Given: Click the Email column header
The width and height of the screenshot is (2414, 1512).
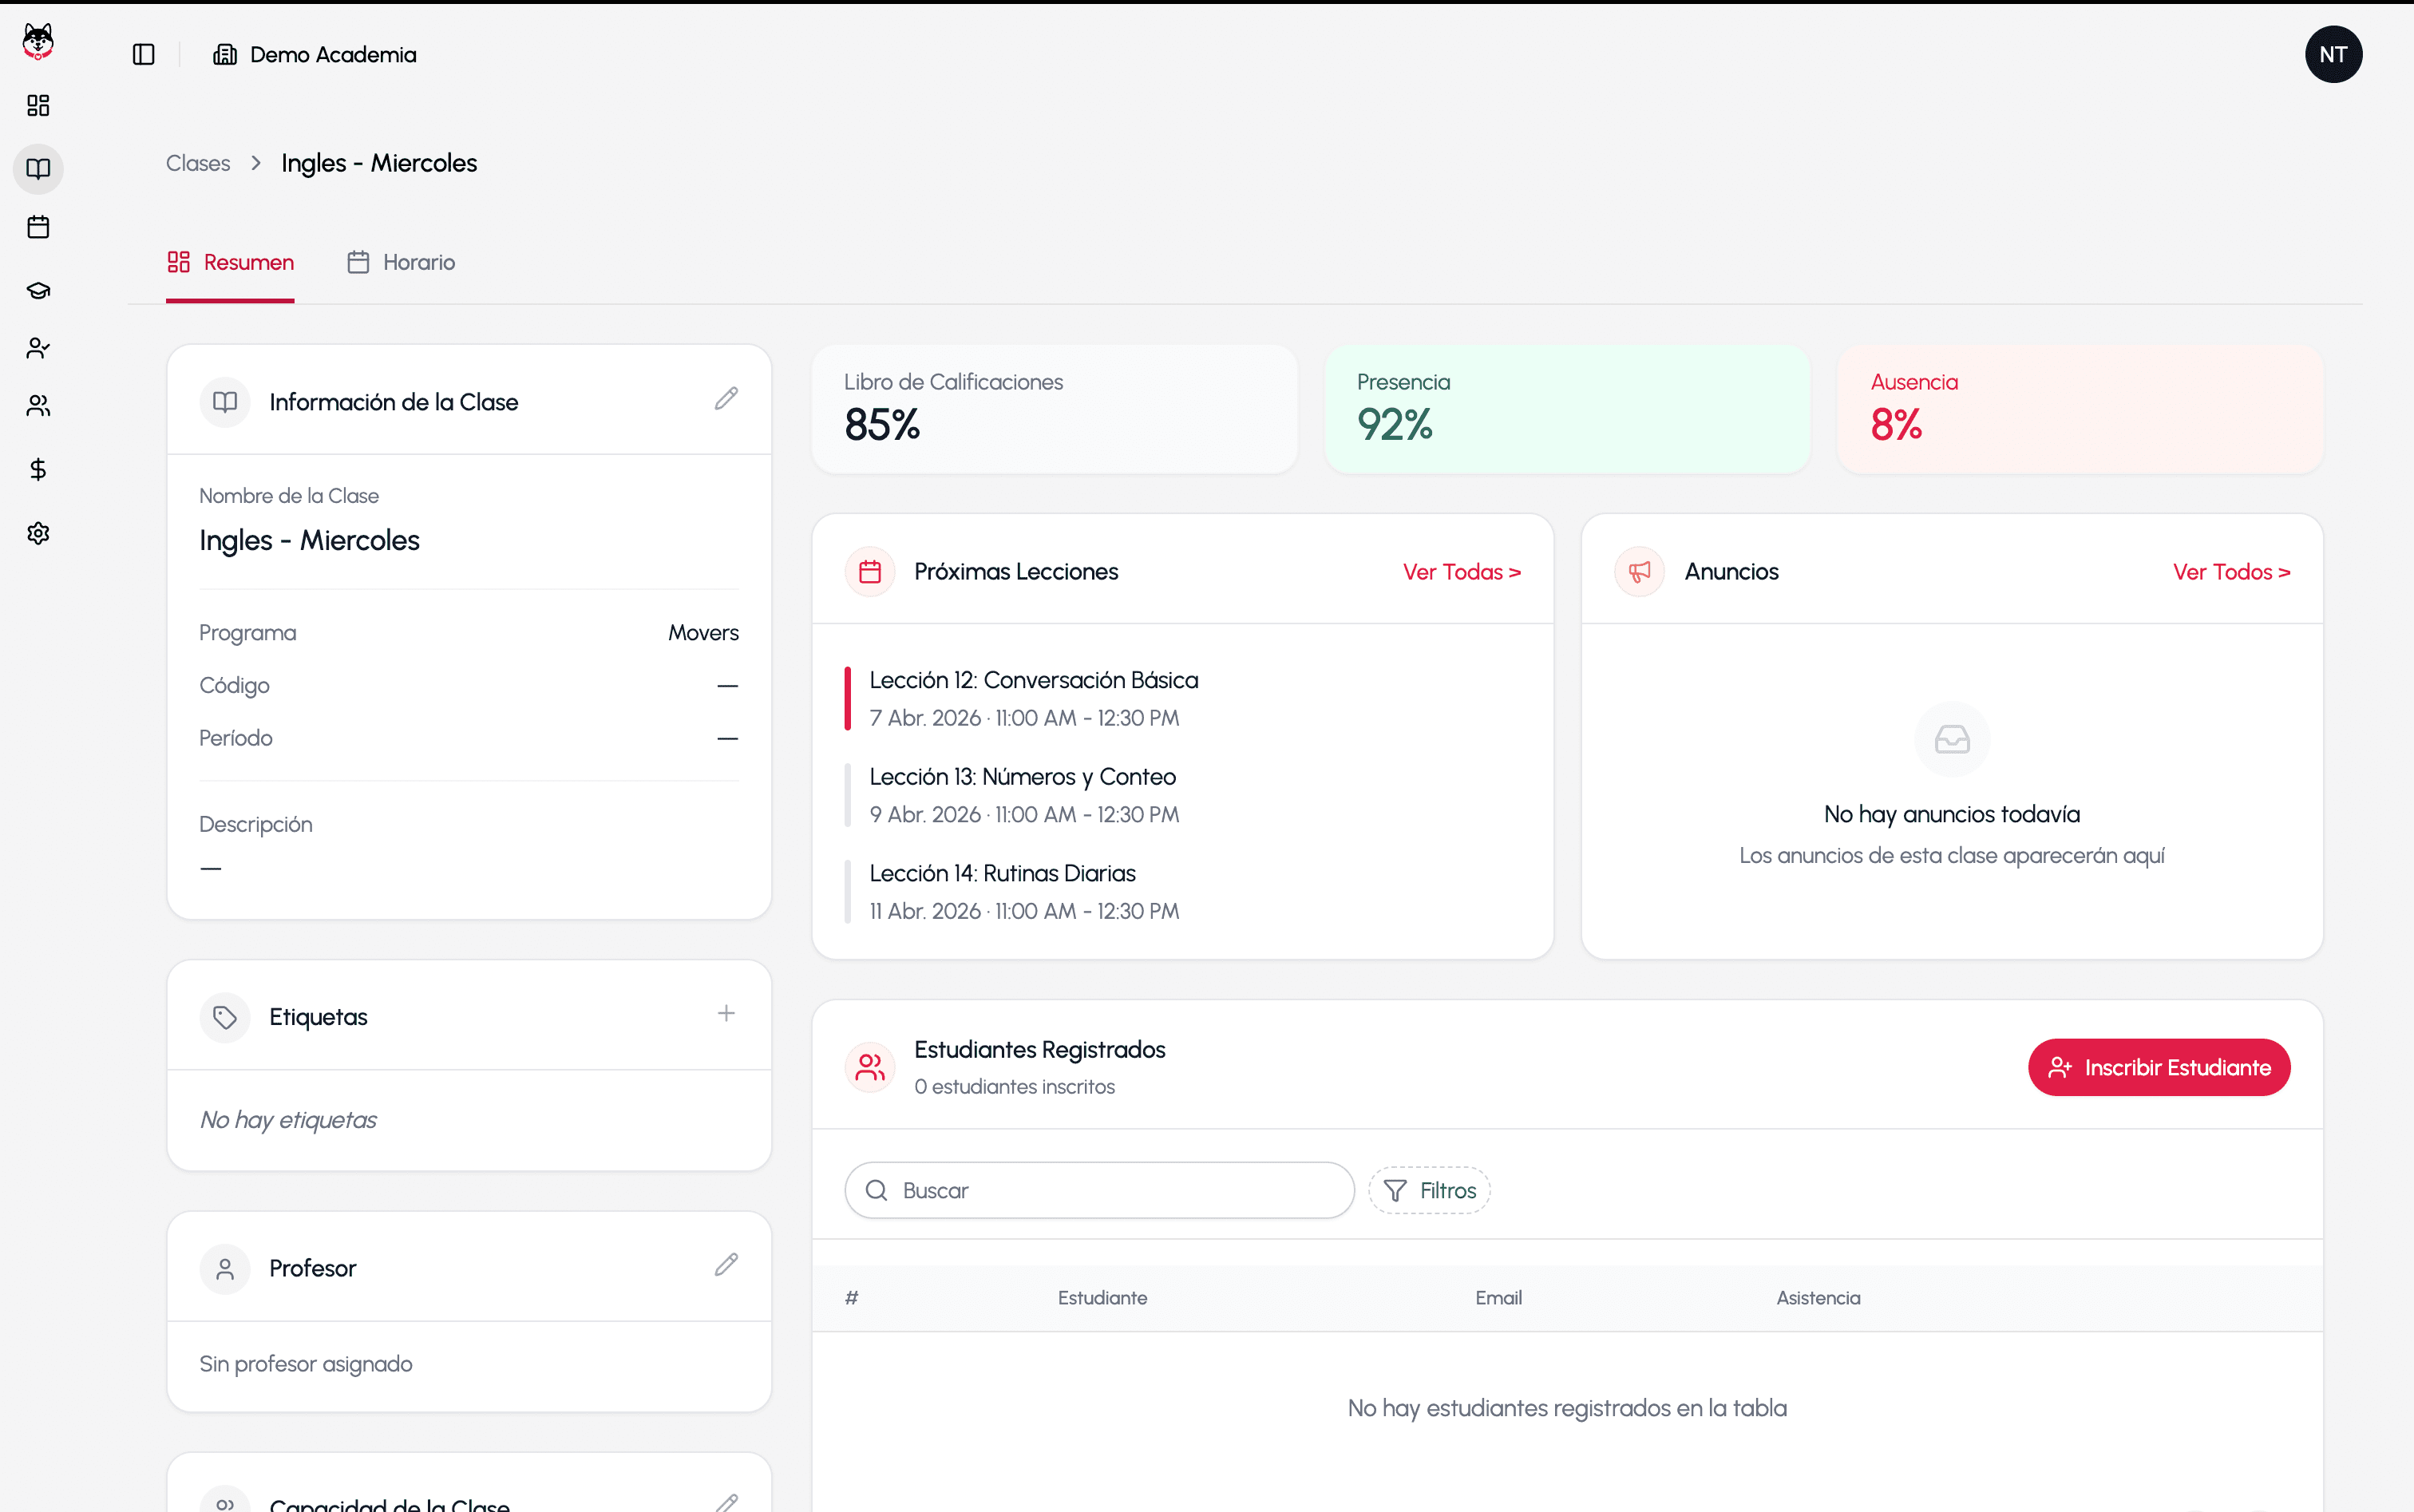Looking at the screenshot, I should tap(1498, 1297).
